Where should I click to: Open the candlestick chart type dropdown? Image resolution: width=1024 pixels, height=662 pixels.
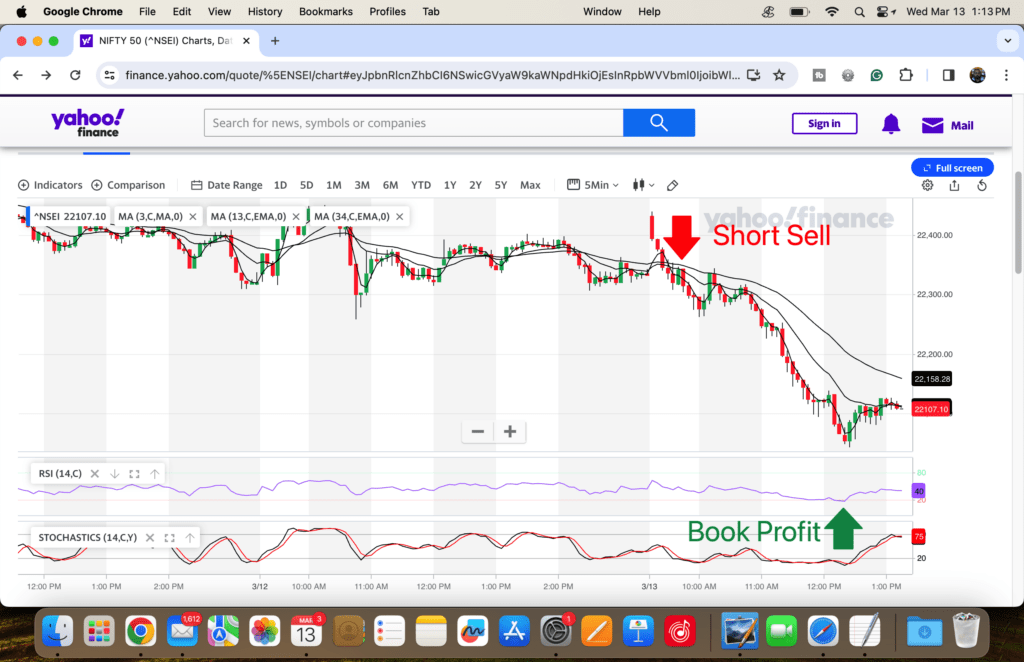pos(643,185)
